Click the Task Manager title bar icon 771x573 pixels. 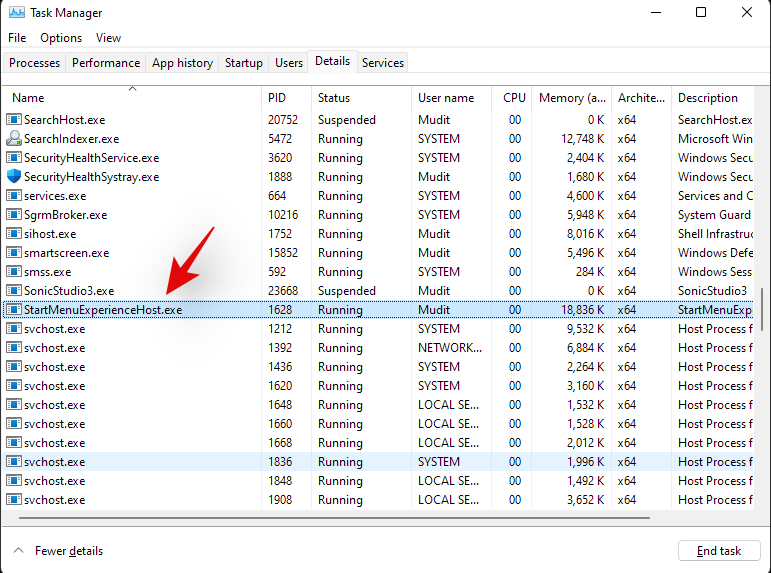point(14,13)
